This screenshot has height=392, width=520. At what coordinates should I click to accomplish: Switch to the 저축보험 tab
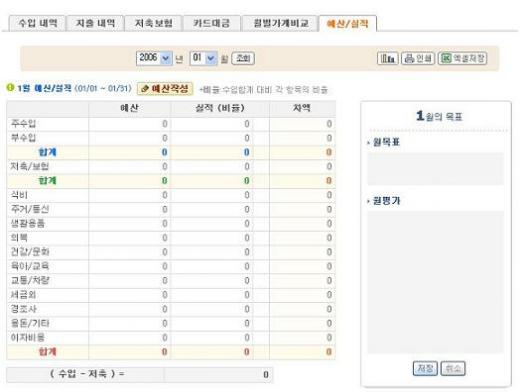(153, 23)
